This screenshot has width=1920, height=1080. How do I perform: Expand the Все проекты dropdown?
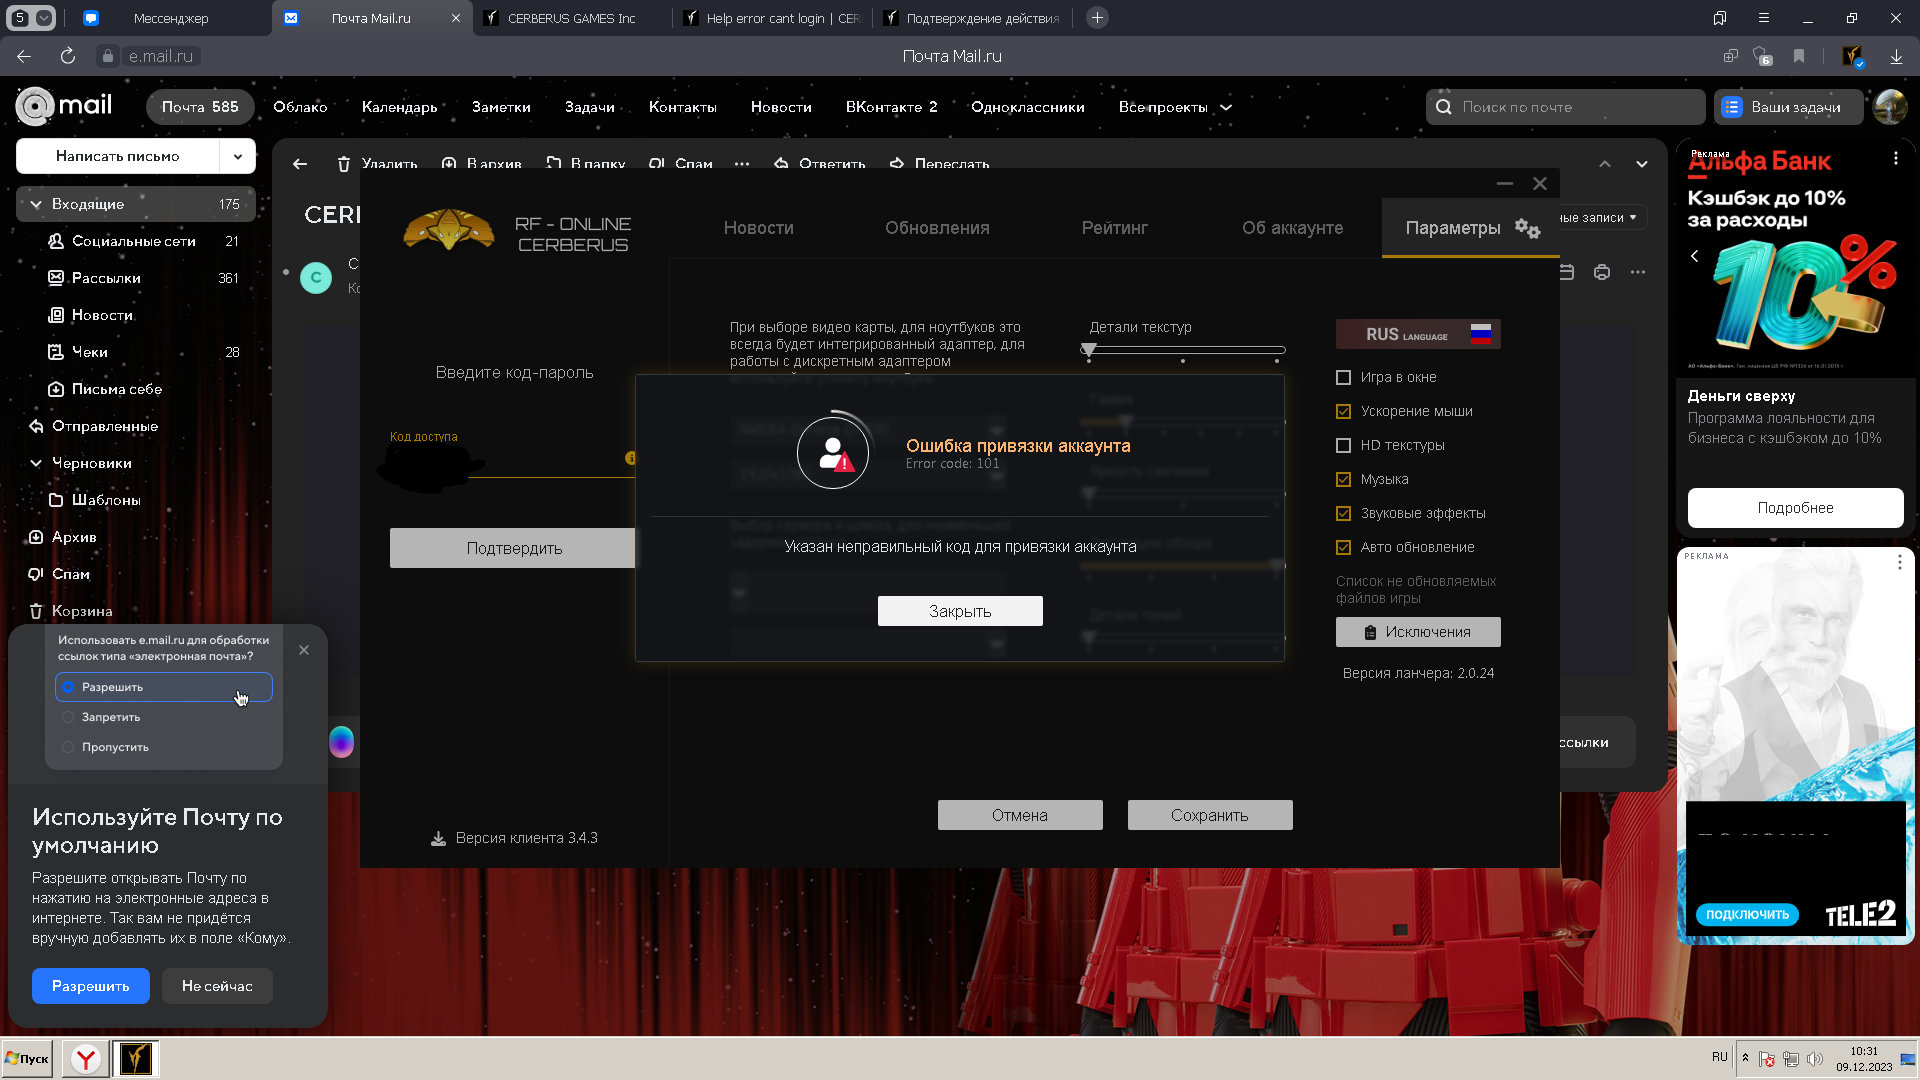(x=1226, y=107)
